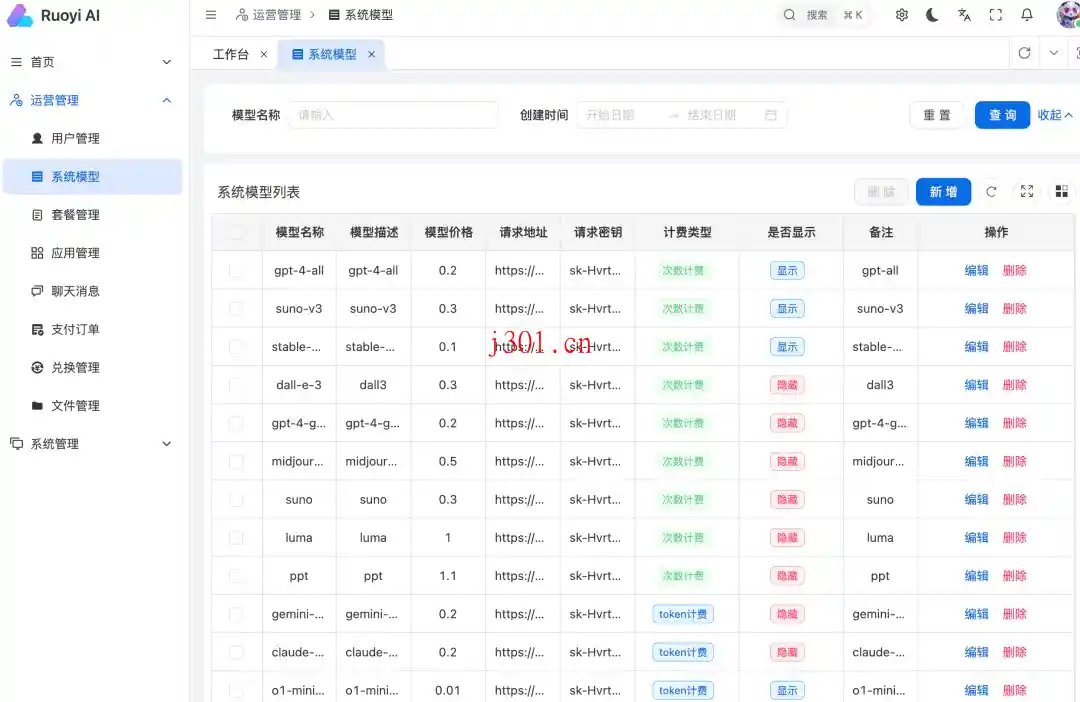Select the checkbox on the luma row
Viewport: 1080px width, 702px height.
tap(237, 537)
